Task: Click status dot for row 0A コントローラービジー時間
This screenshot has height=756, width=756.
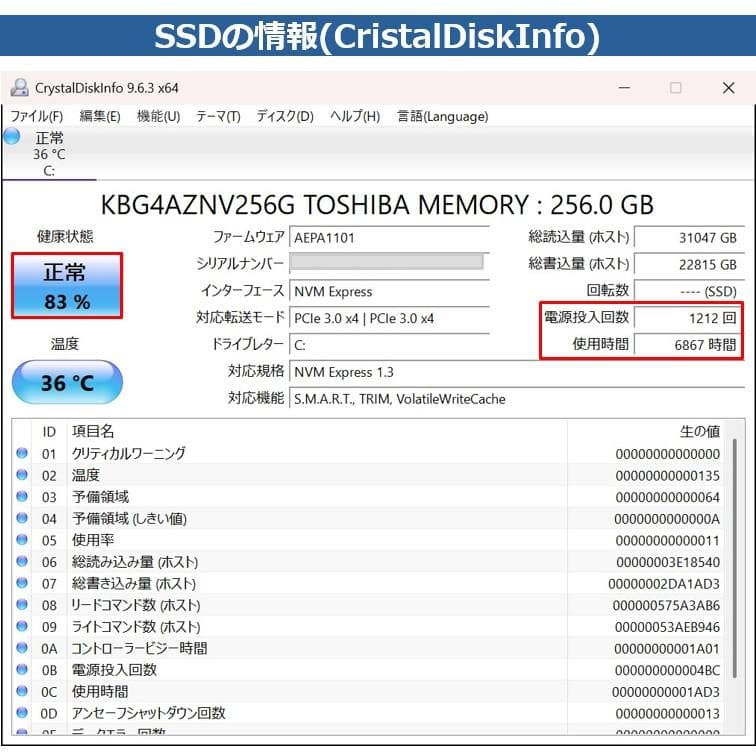Action: 22,648
